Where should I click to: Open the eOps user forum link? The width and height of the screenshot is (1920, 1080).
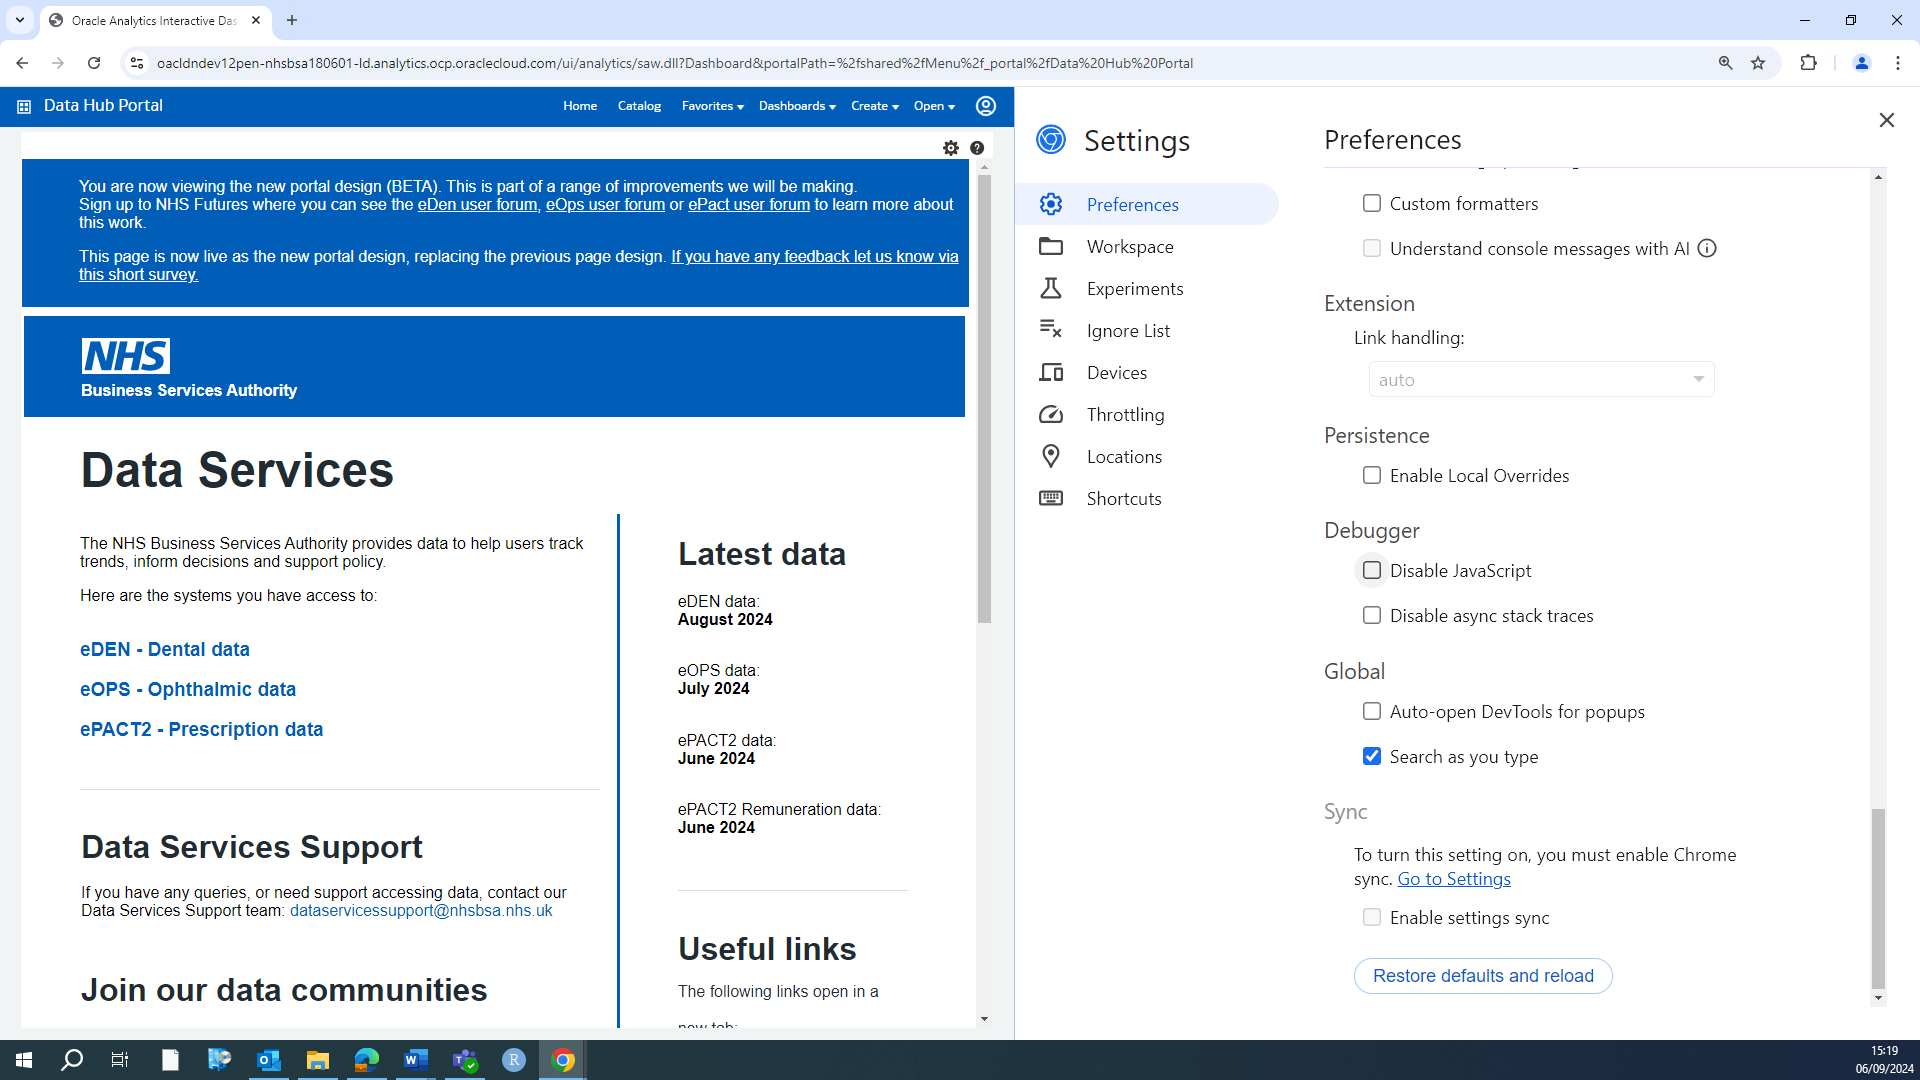pos(605,204)
